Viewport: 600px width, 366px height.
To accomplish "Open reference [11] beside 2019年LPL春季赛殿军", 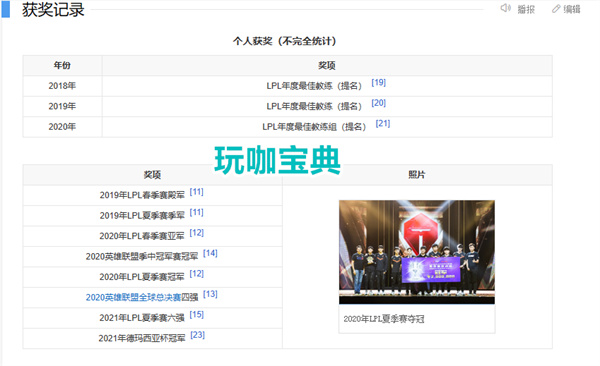I will 196,191.
